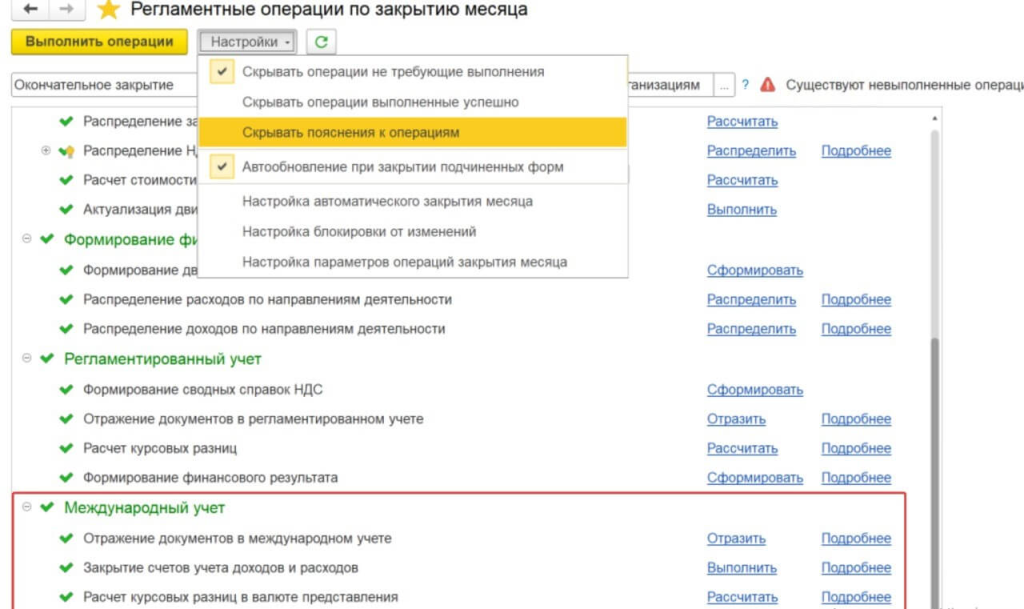Click the yellow star favorites icon
Viewport: 1024px width, 609px height.
click(x=110, y=10)
